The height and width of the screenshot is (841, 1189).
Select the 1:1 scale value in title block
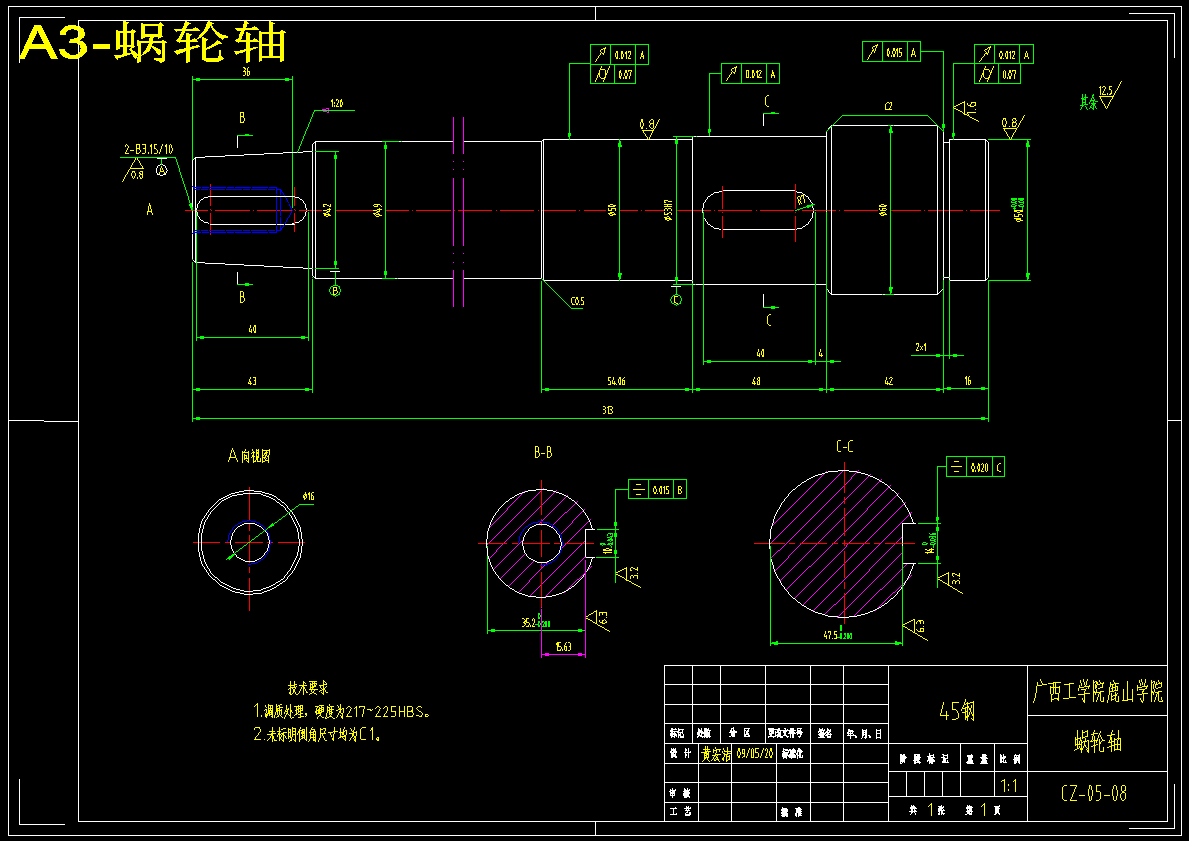pos(1009,785)
